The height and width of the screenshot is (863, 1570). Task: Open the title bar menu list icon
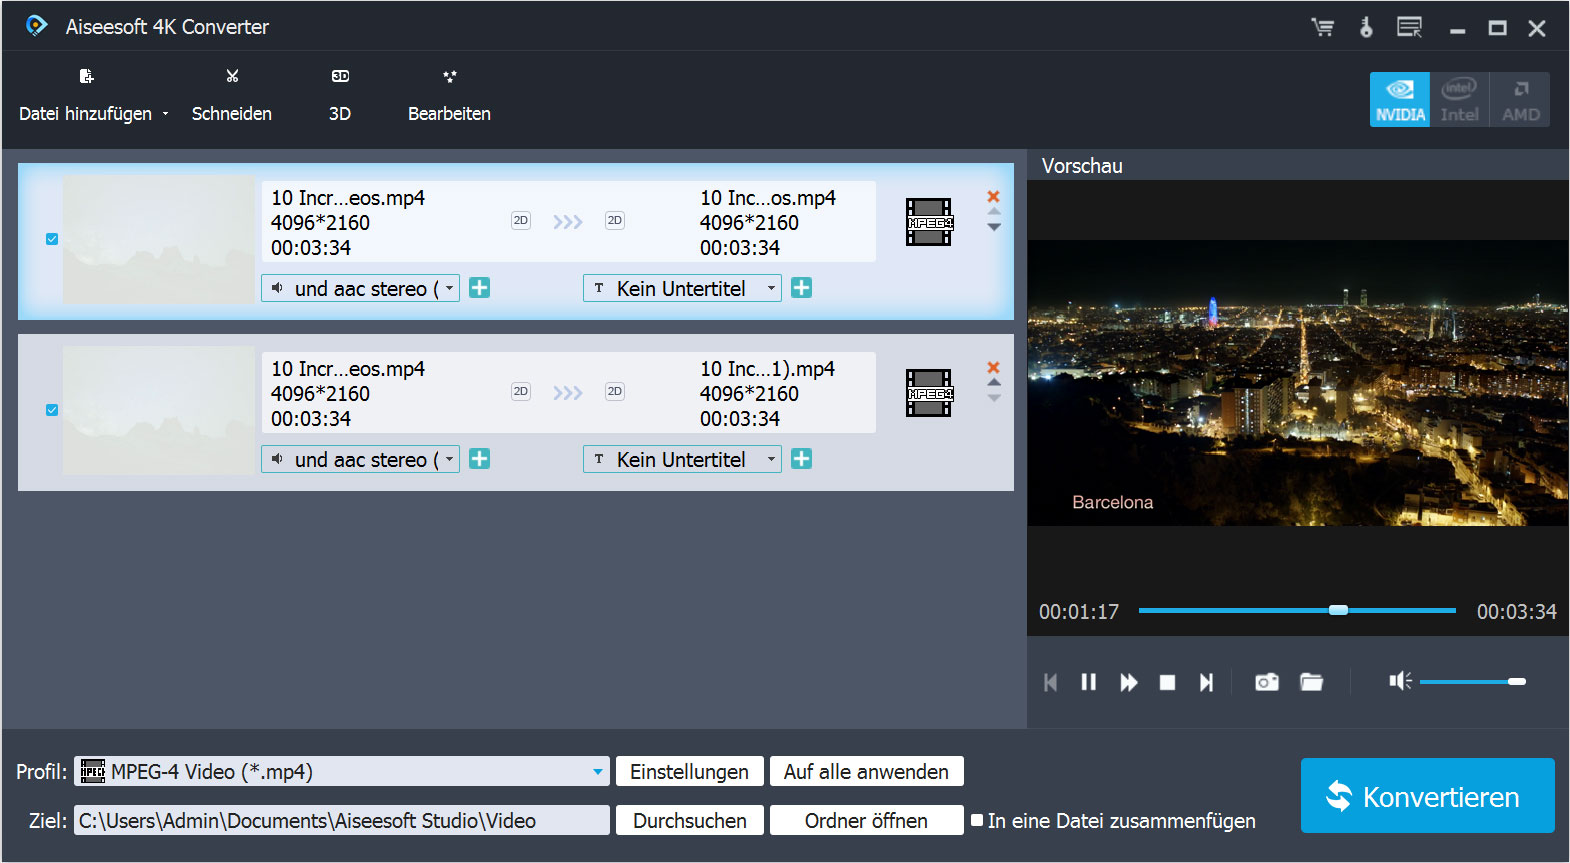point(1410,28)
